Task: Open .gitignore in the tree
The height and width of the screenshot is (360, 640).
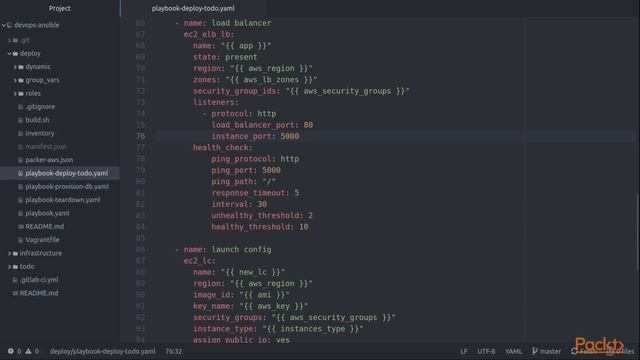Action: [40, 107]
